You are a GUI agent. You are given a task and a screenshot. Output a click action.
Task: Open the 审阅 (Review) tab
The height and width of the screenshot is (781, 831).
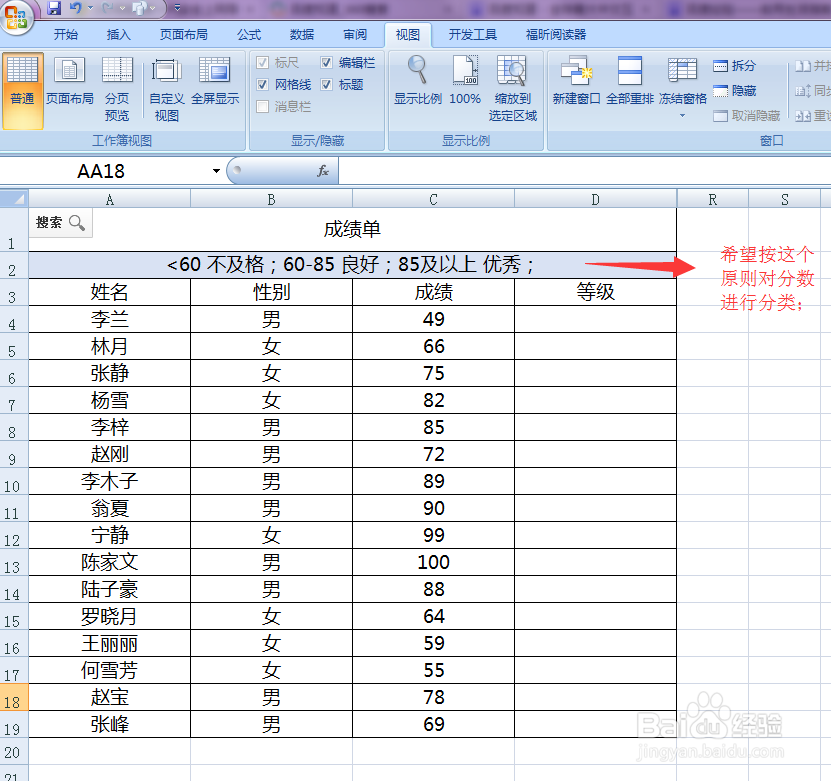coord(355,35)
